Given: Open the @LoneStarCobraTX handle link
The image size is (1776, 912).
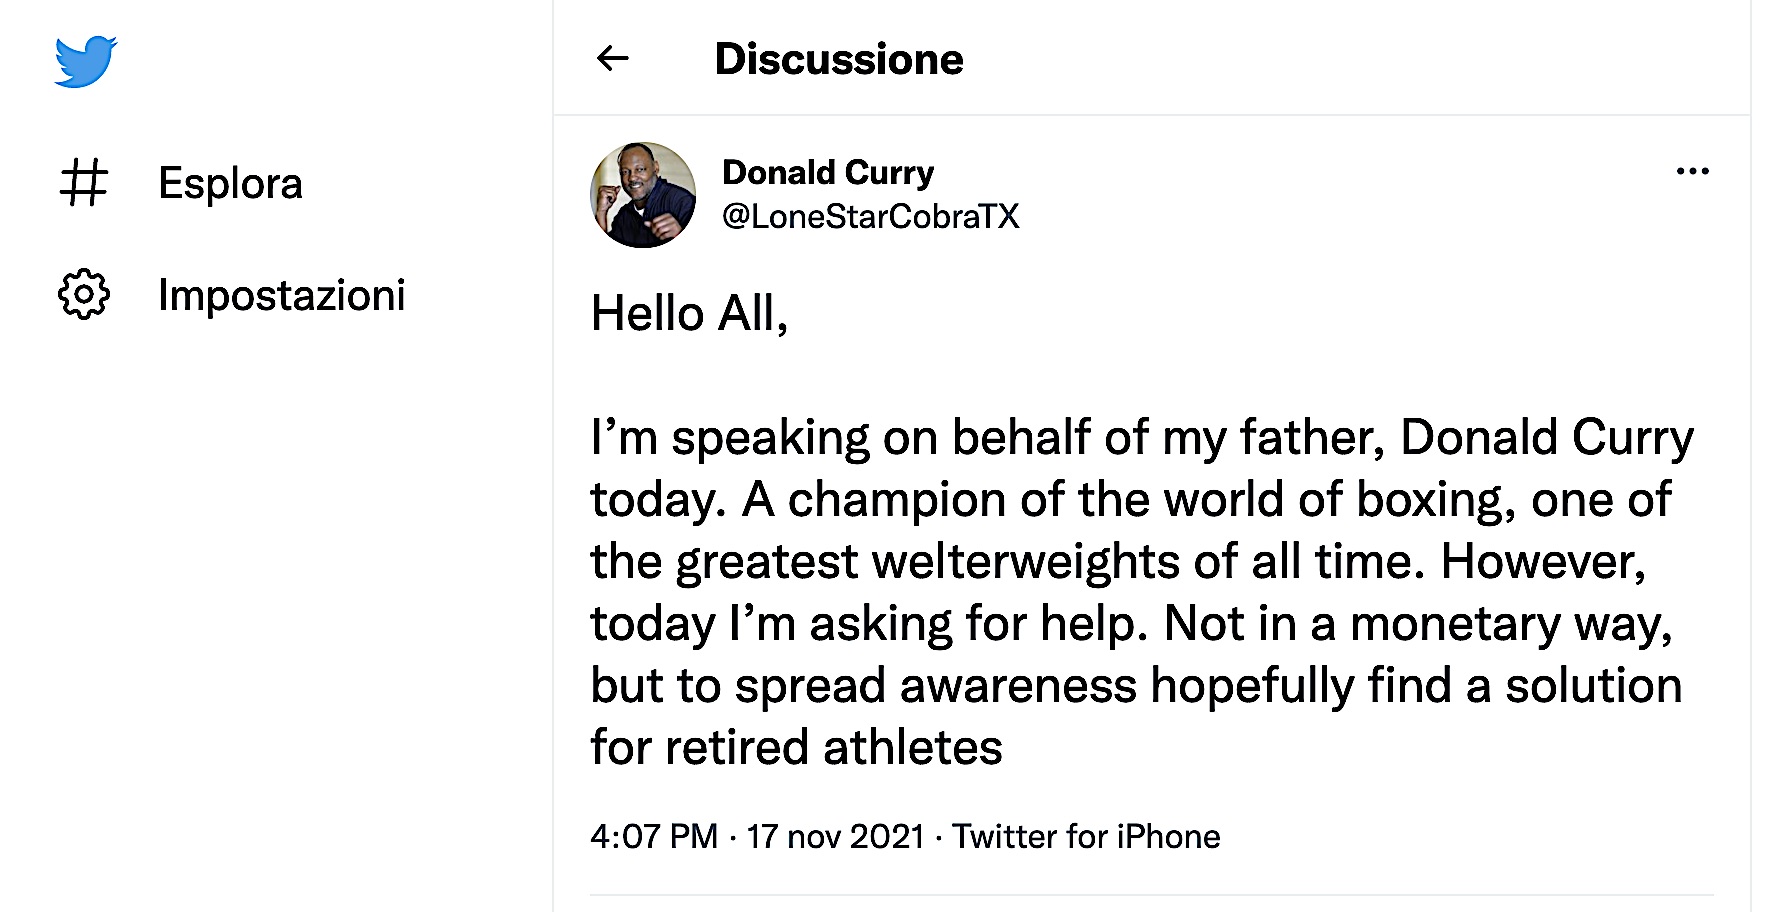Looking at the screenshot, I should (870, 216).
